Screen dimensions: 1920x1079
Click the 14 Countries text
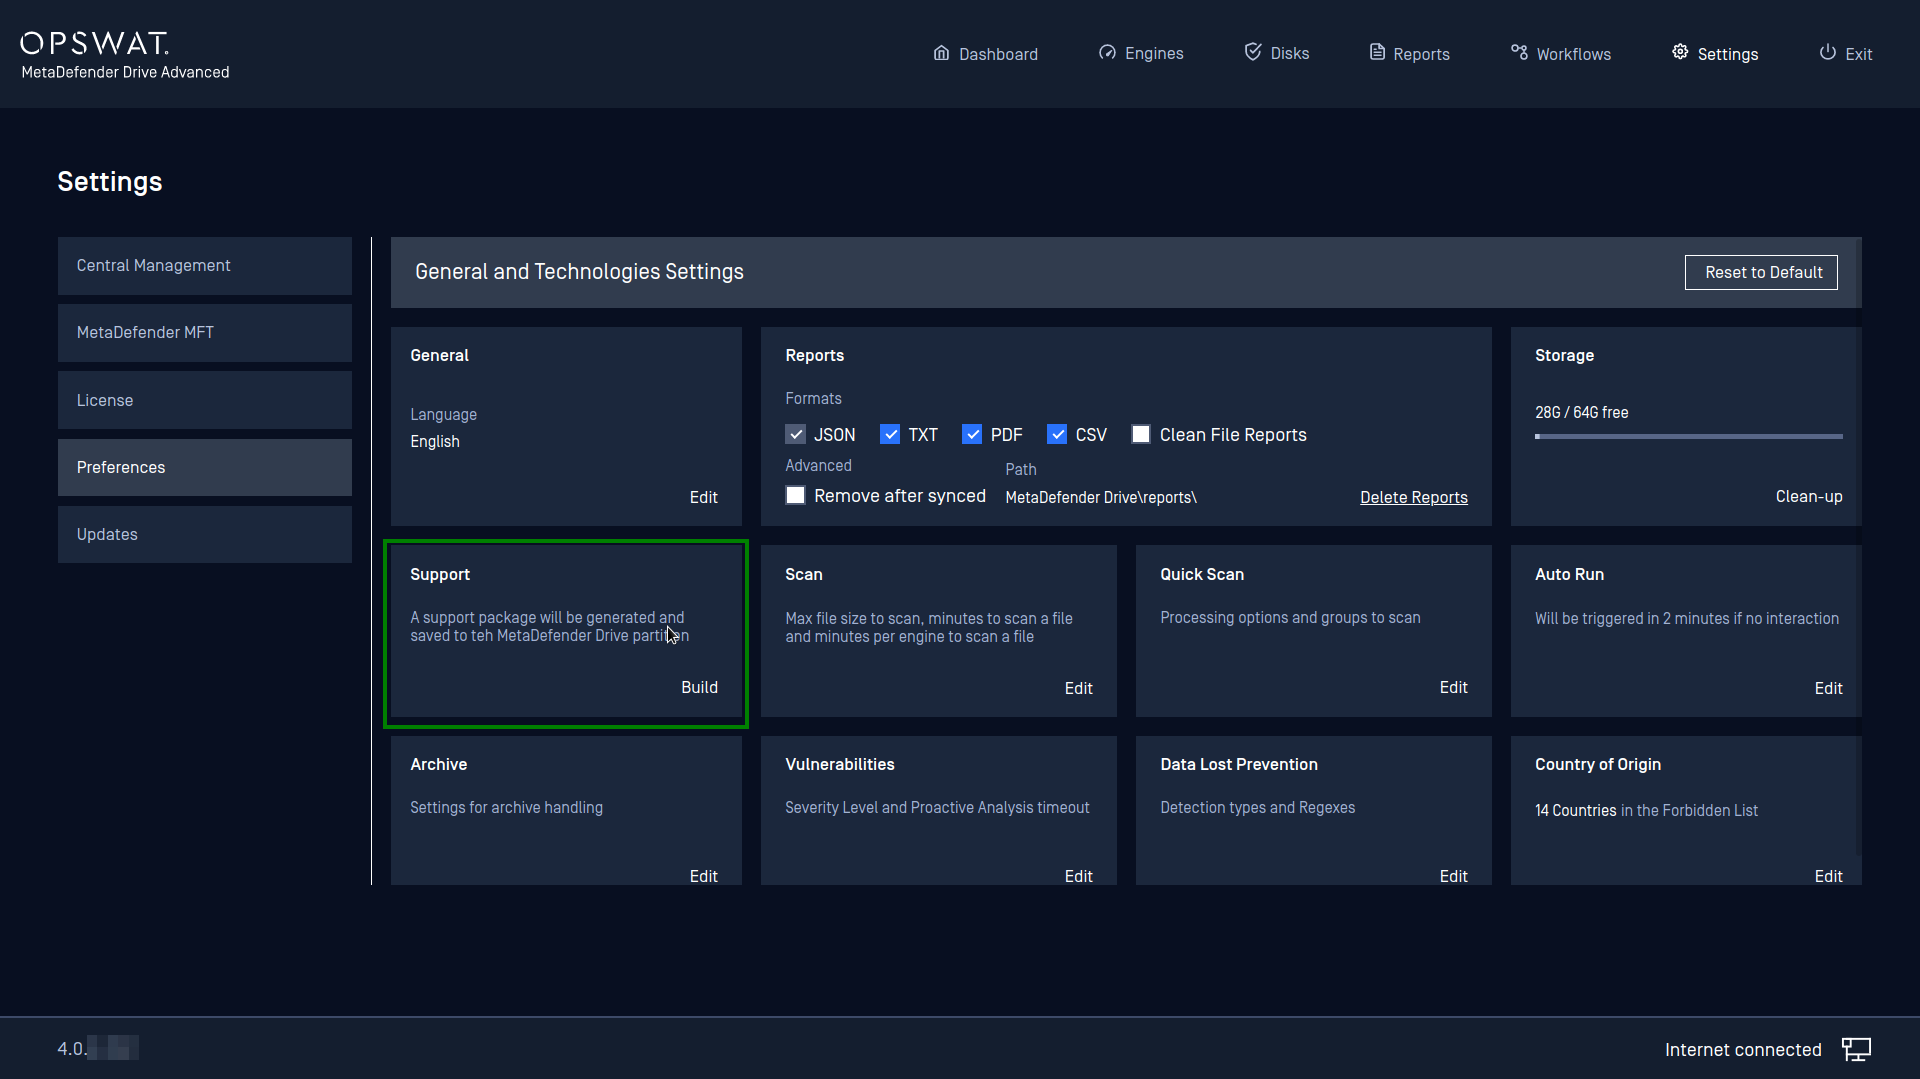point(1575,810)
